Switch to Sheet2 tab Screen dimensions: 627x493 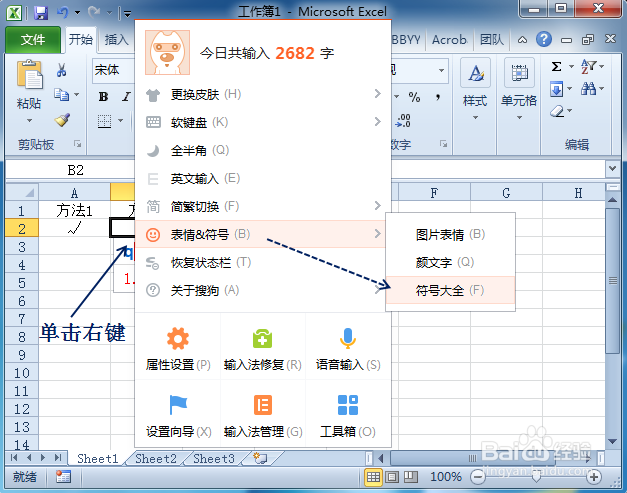click(x=156, y=459)
